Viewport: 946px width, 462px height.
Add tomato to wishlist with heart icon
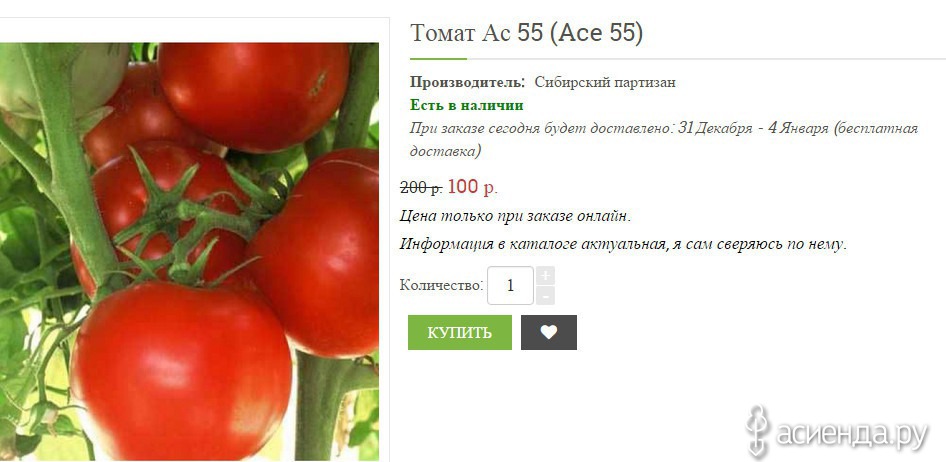coord(548,332)
